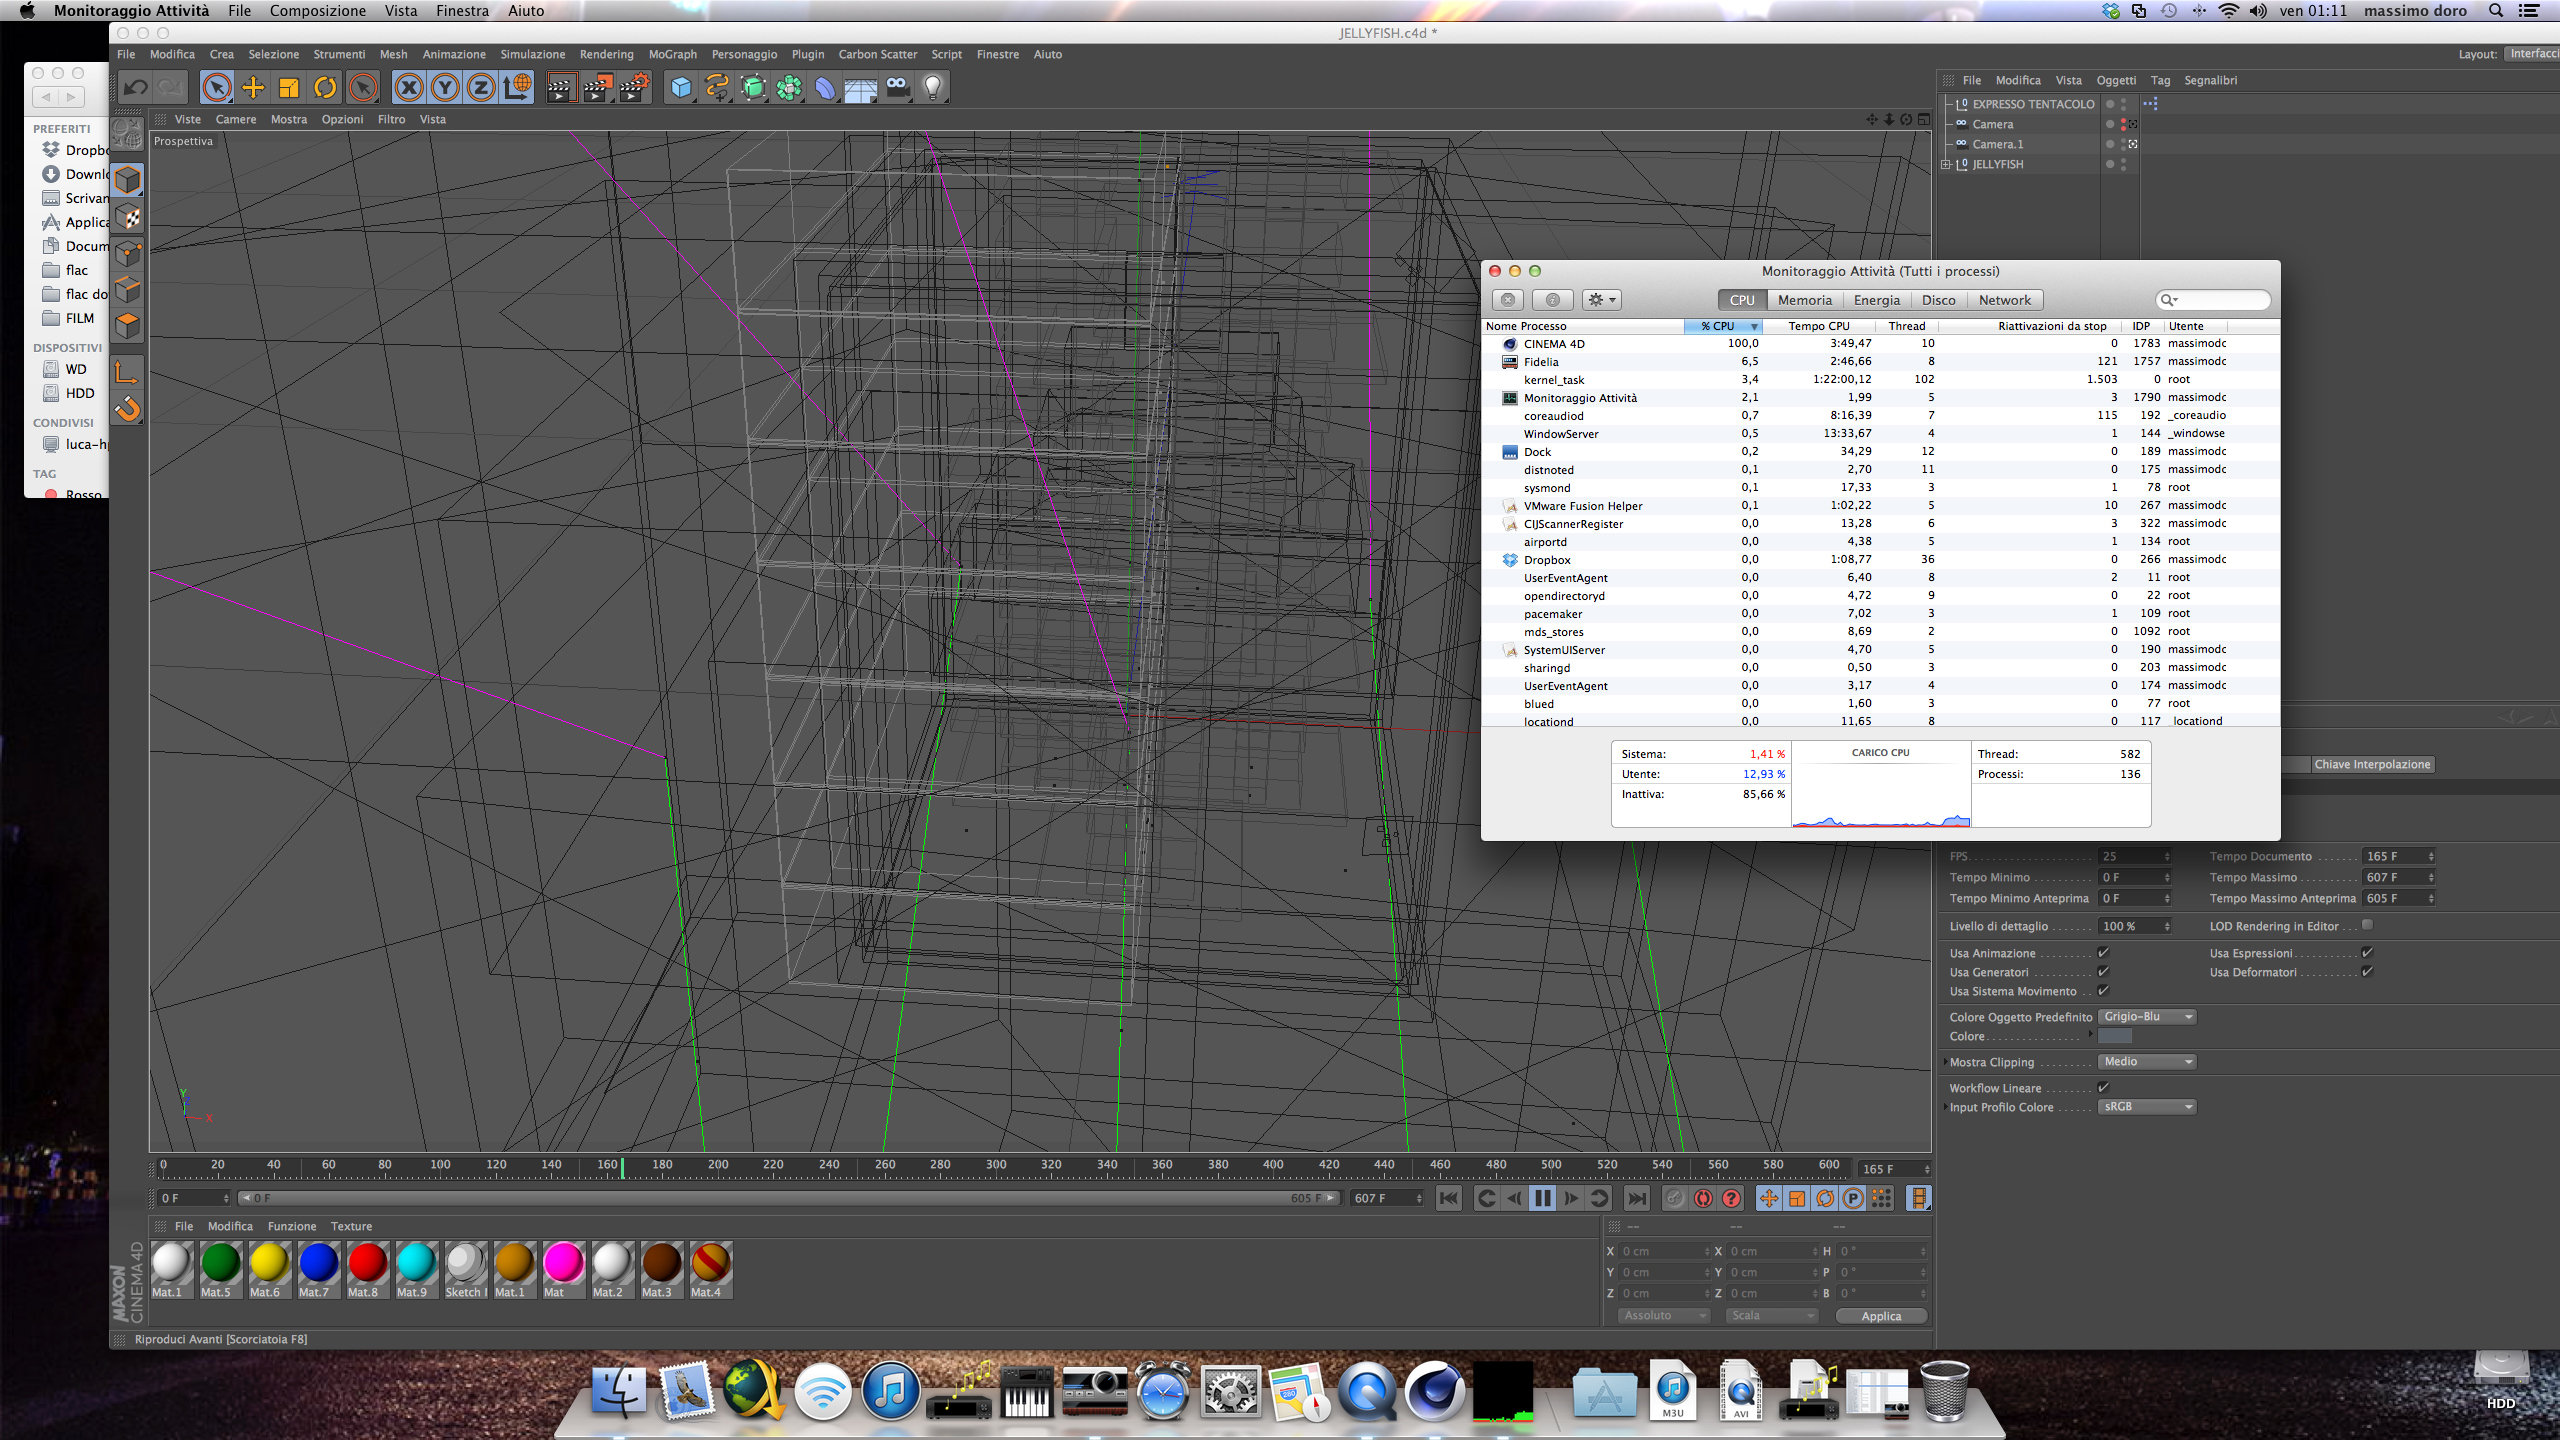2560x1440 pixels.
Task: Pause the timeline playback
Action: pyautogui.click(x=1542, y=1198)
